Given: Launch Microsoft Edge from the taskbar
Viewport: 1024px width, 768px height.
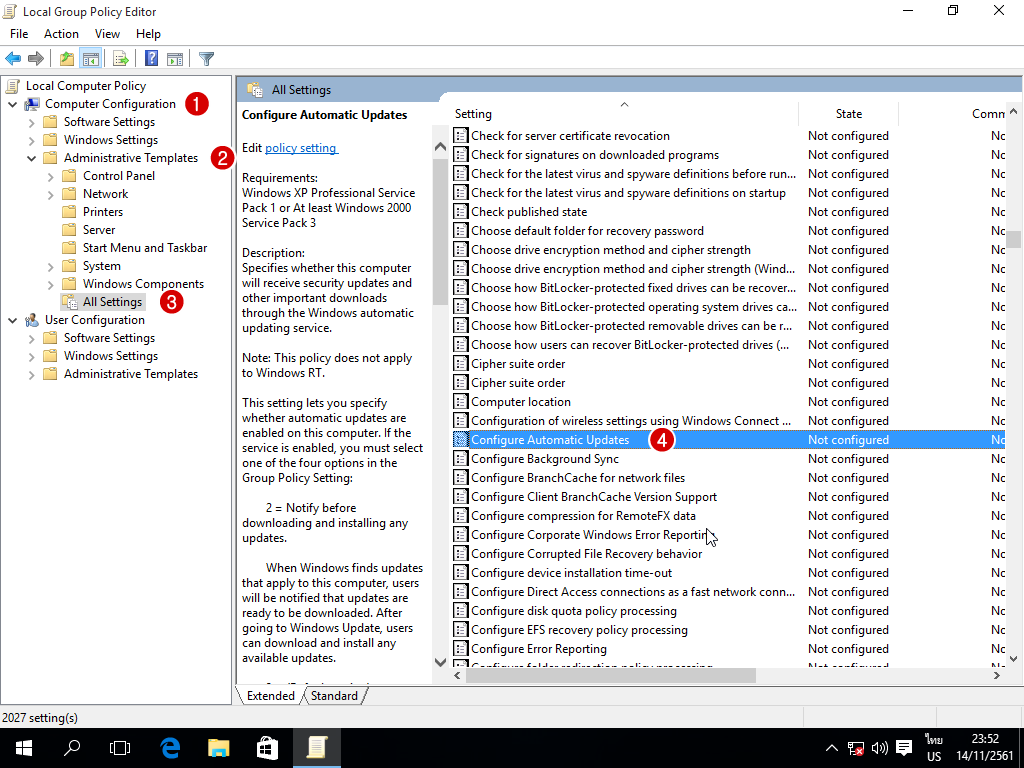Looking at the screenshot, I should click(x=170, y=748).
